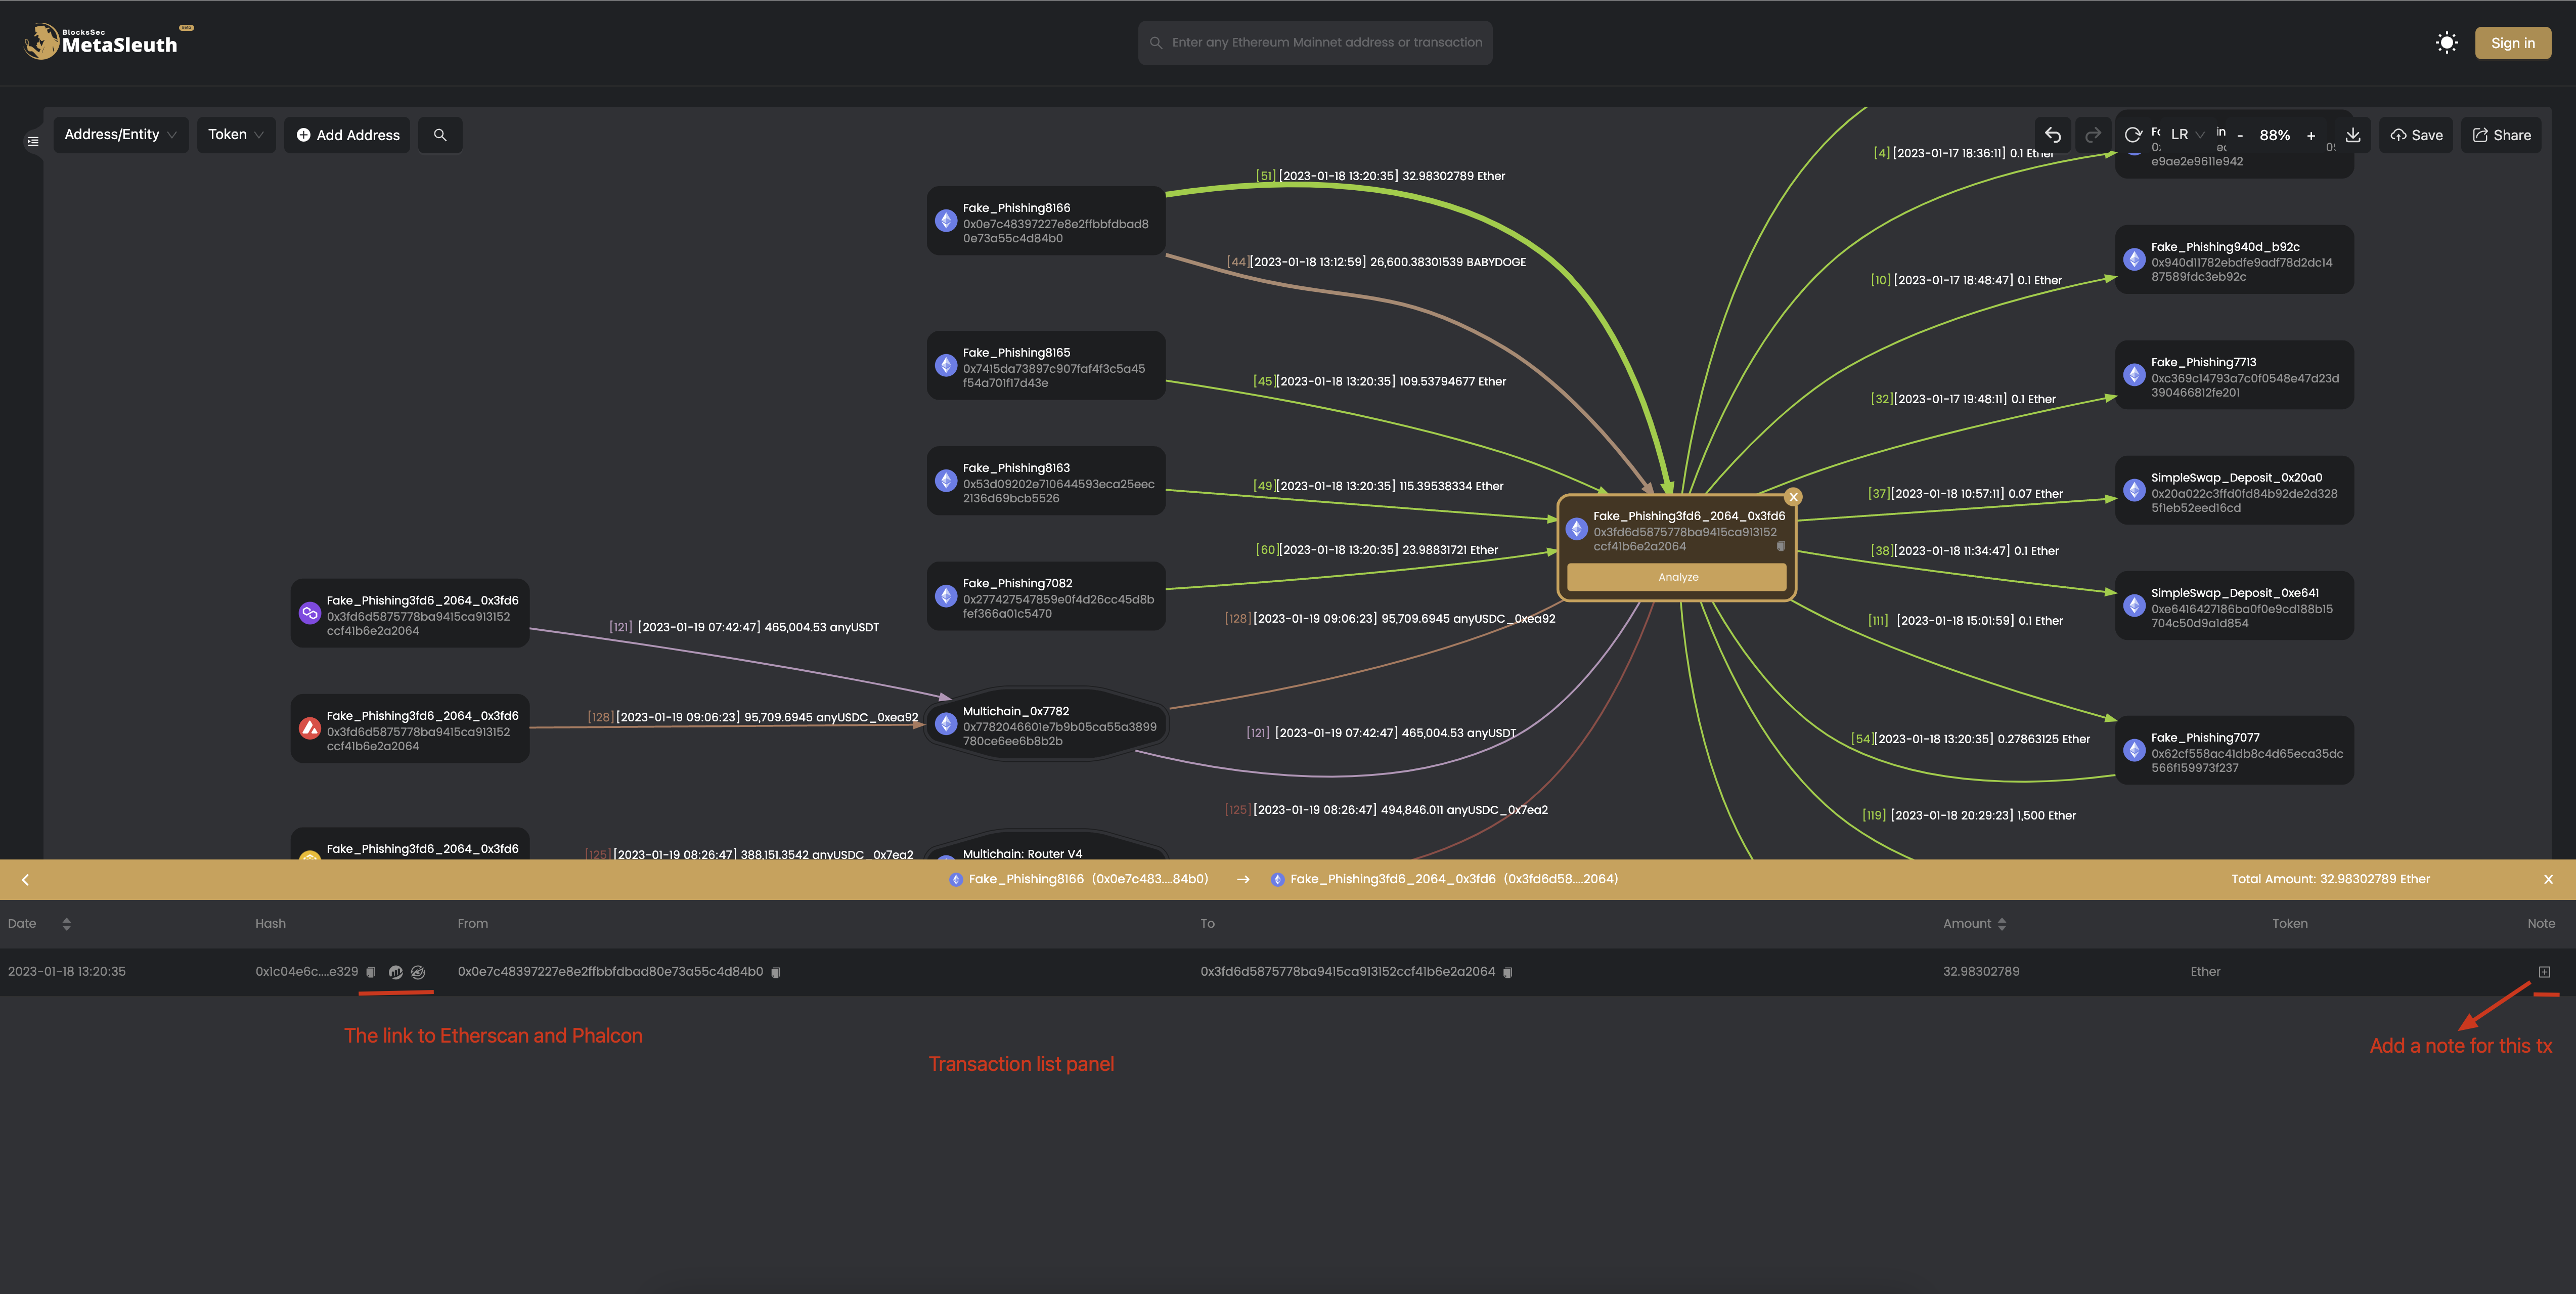This screenshot has height=1294, width=2576.
Task: Zoom out with the minus button
Action: tap(2240, 136)
